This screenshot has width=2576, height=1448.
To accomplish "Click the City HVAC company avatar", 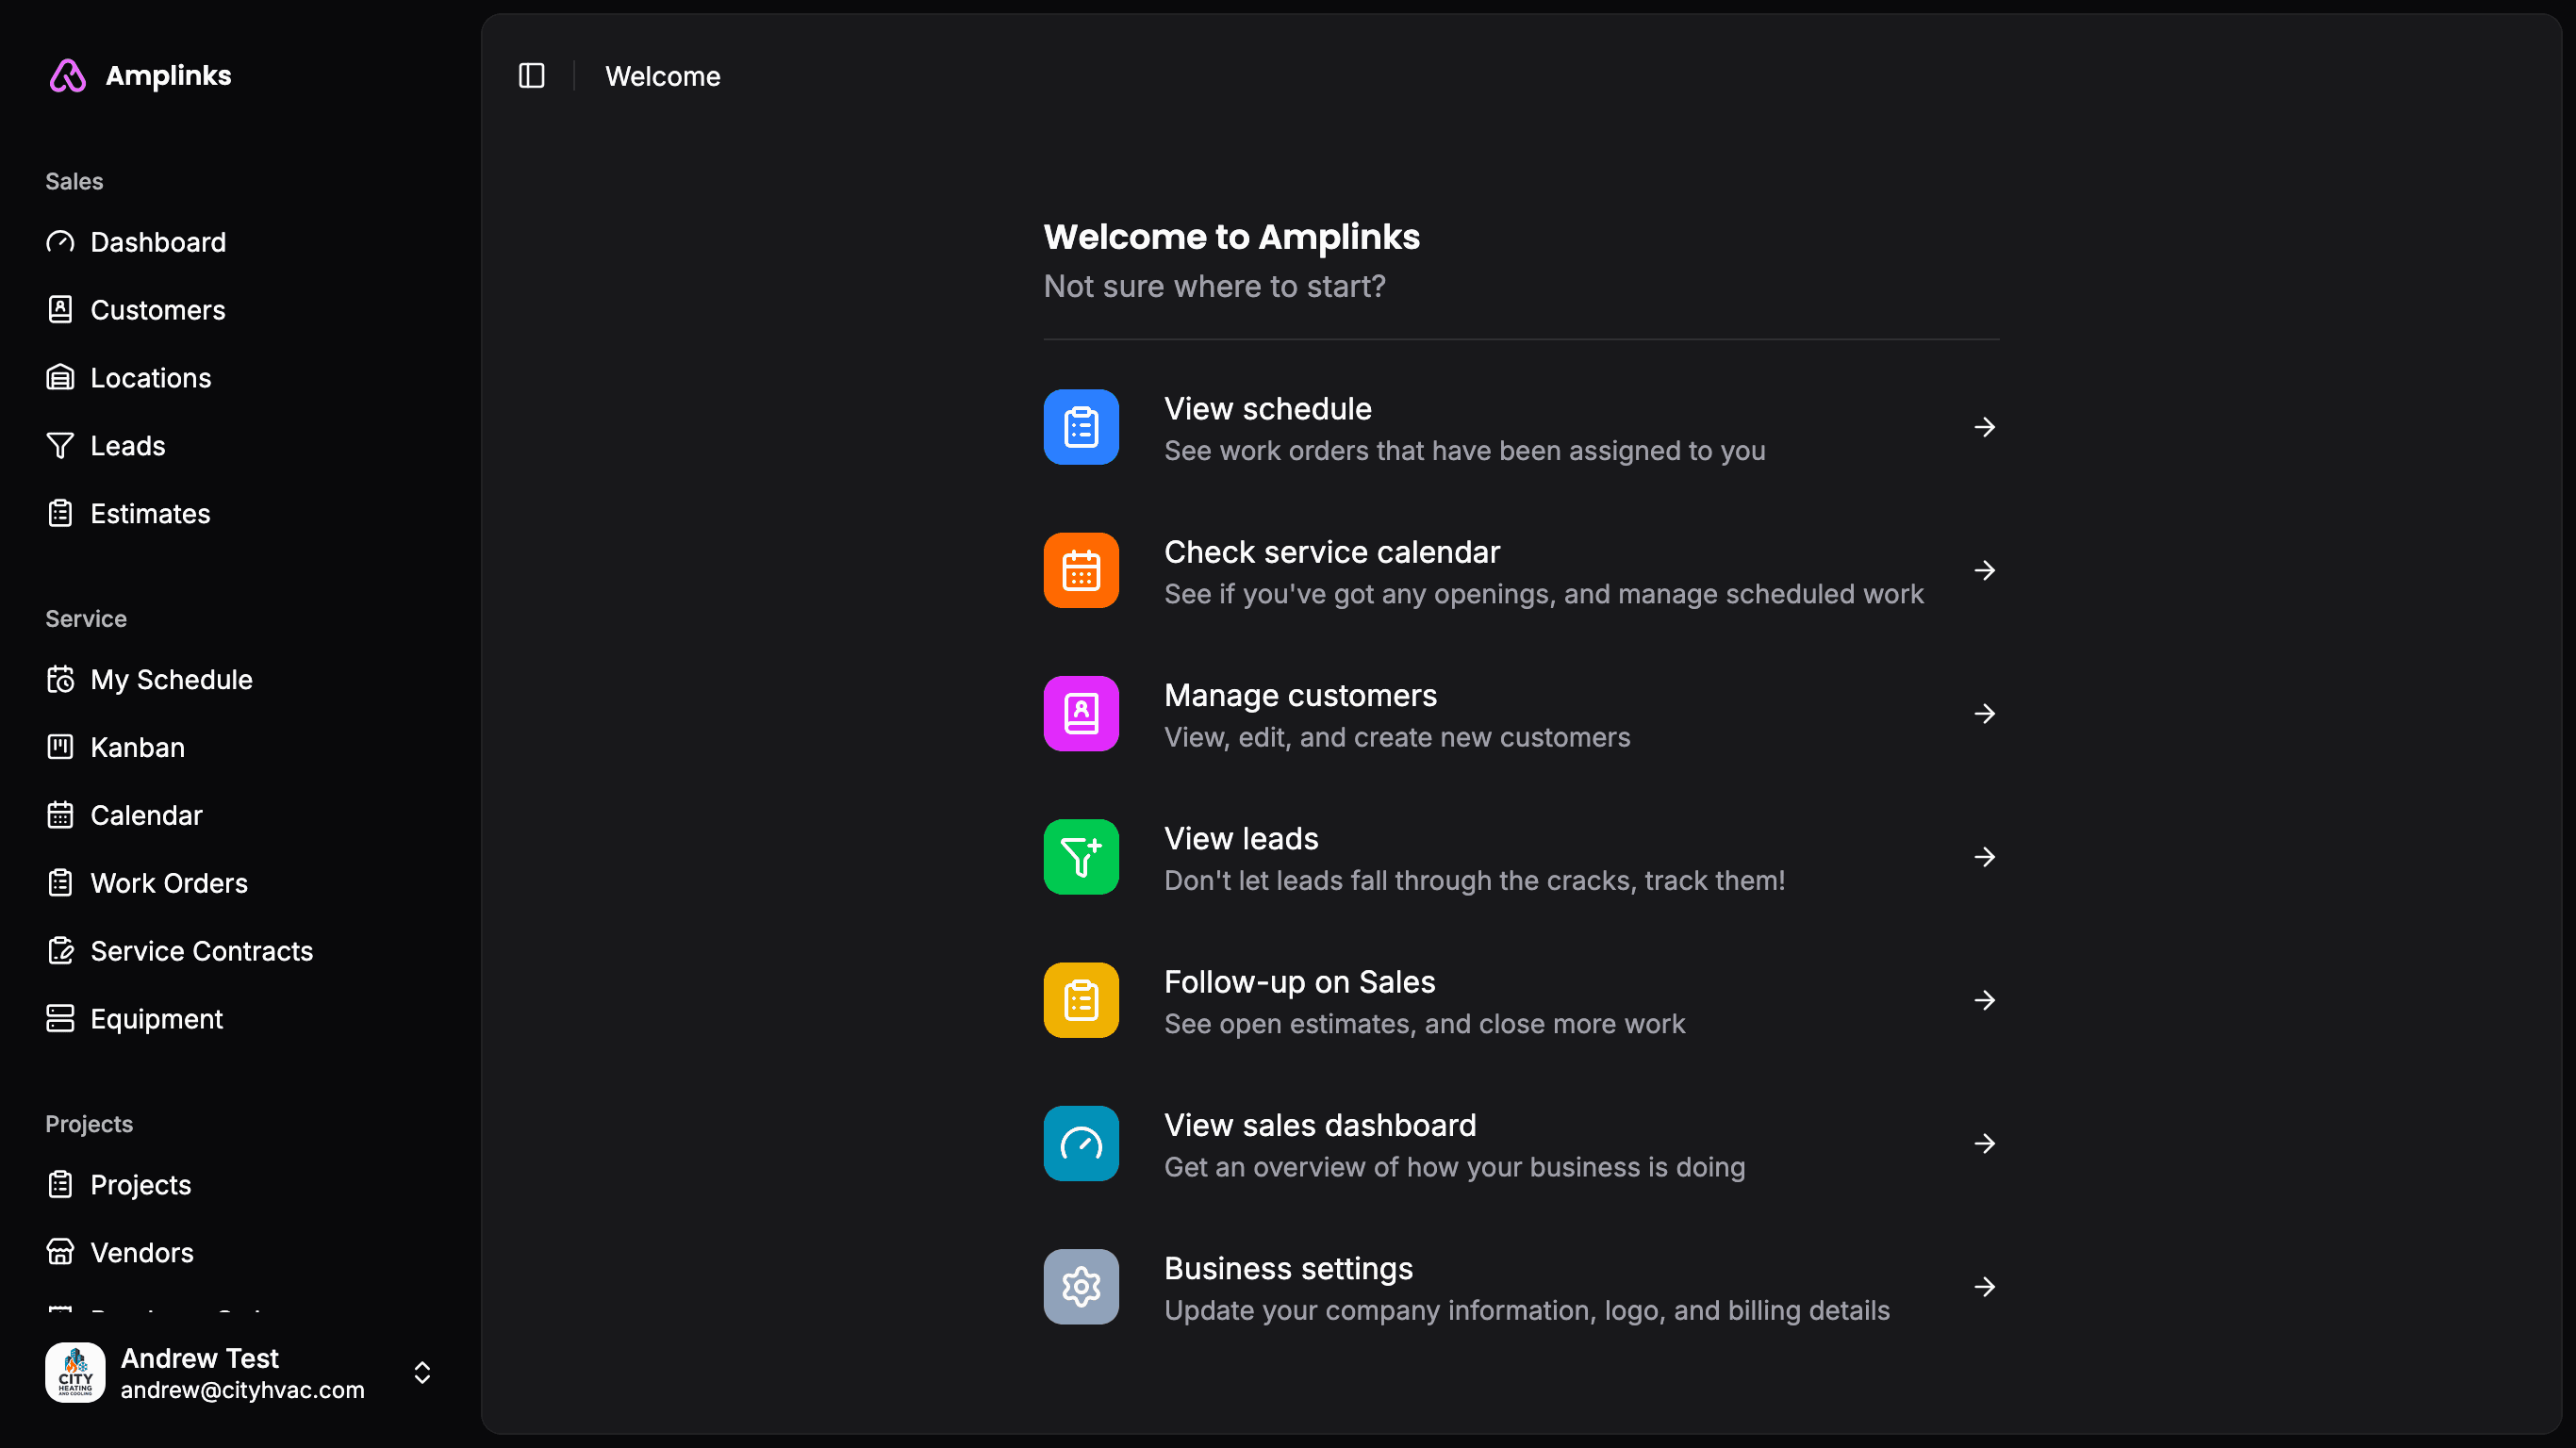I will (75, 1372).
